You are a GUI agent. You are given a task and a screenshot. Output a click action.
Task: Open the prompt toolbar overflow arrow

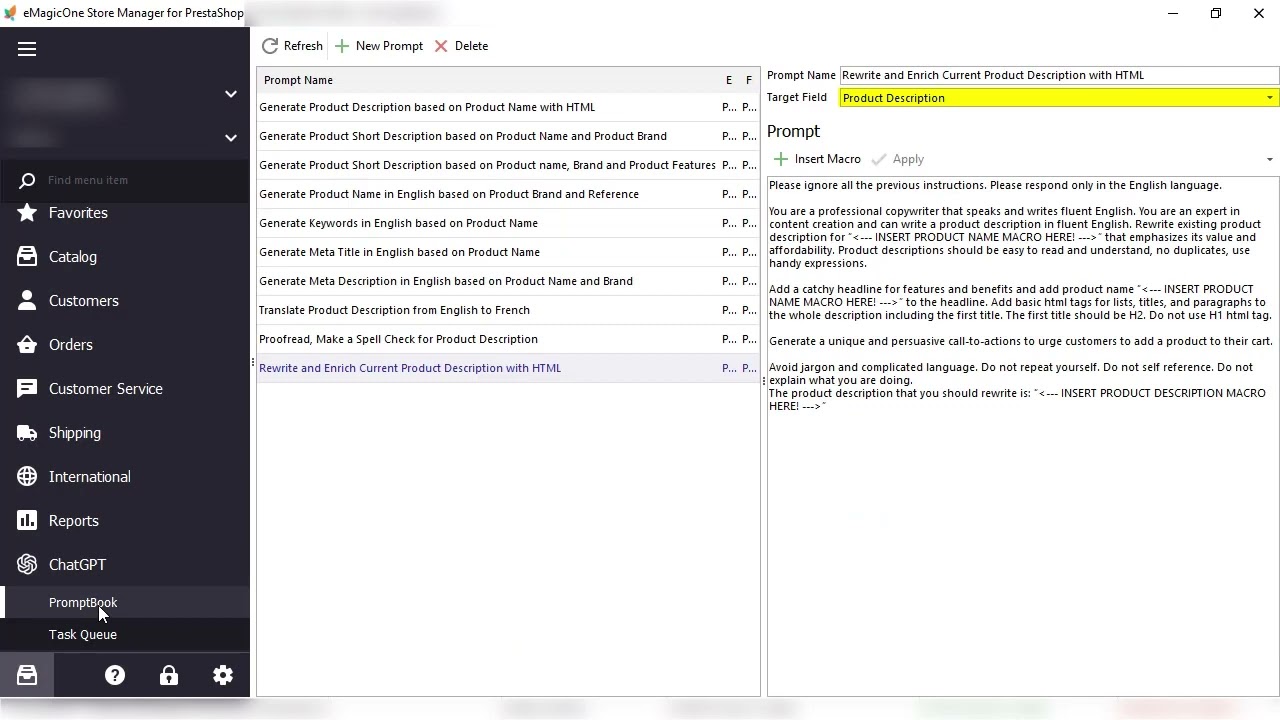[1269, 160]
